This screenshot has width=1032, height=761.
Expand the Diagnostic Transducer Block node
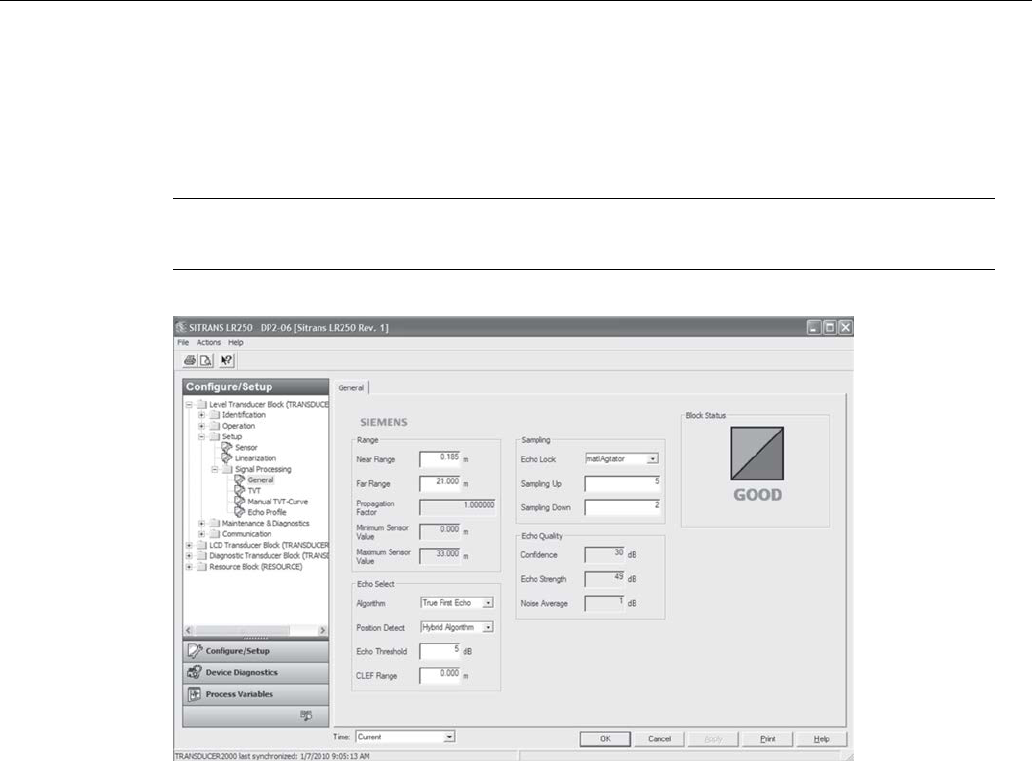pyautogui.click(x=189, y=556)
